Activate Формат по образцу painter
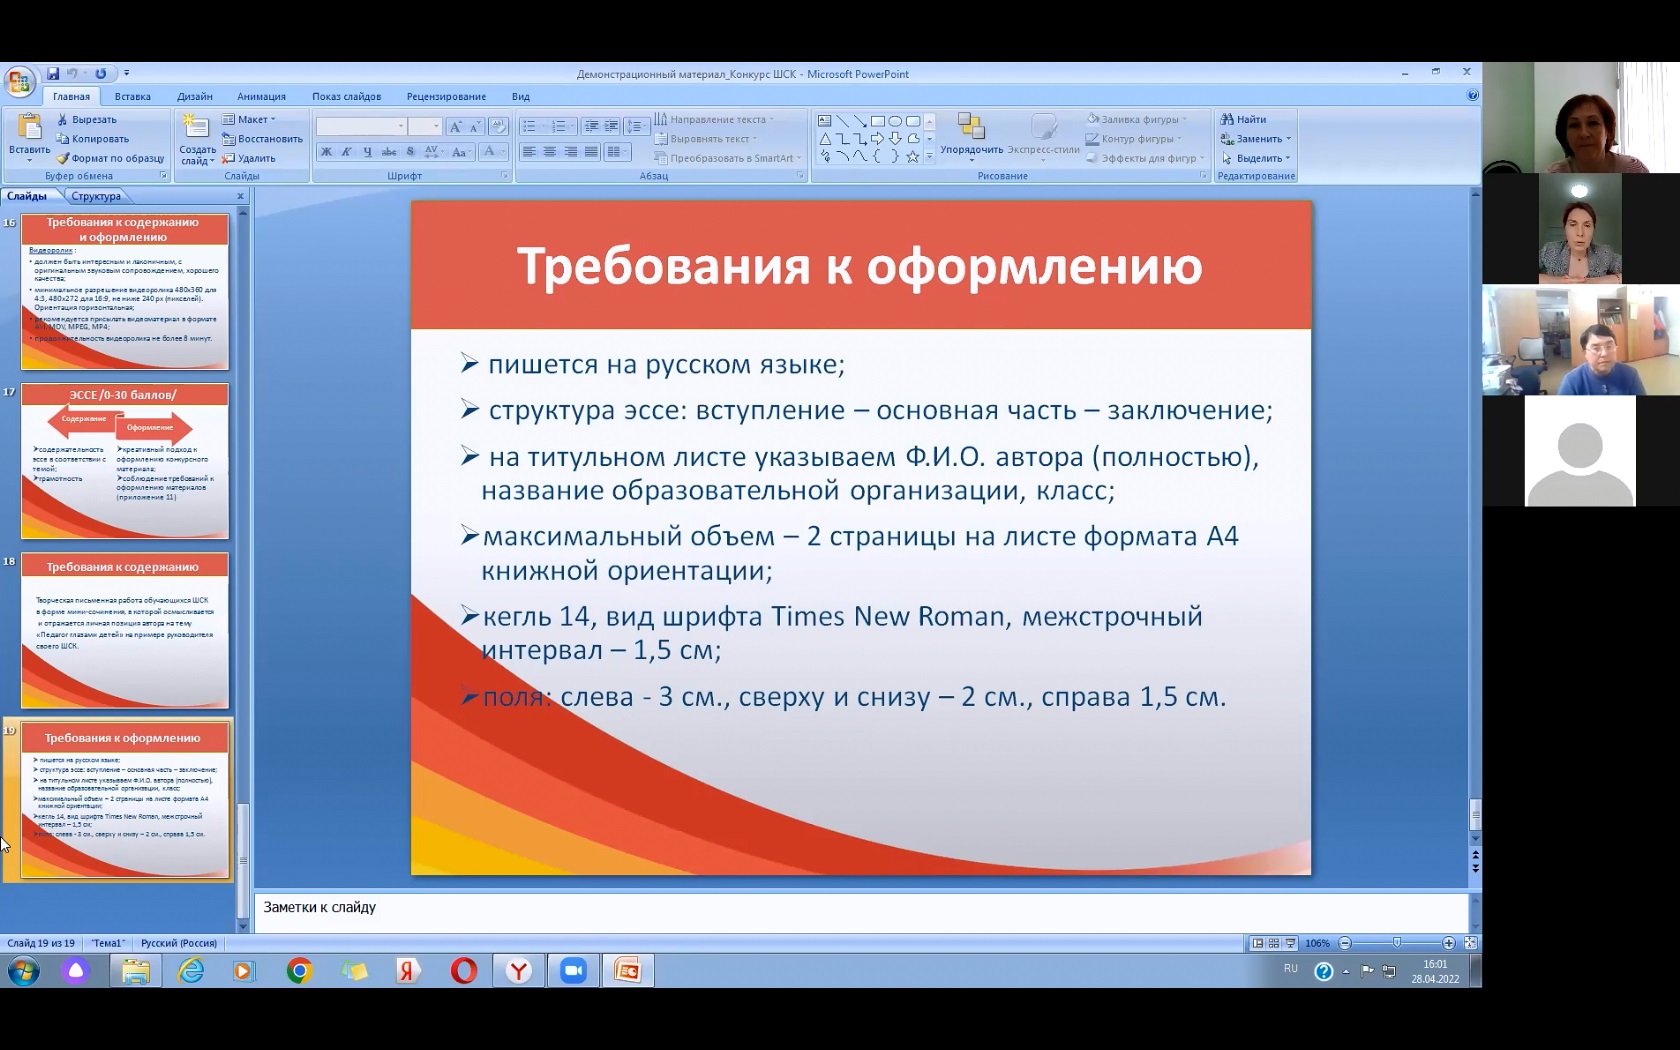 pos(110,158)
